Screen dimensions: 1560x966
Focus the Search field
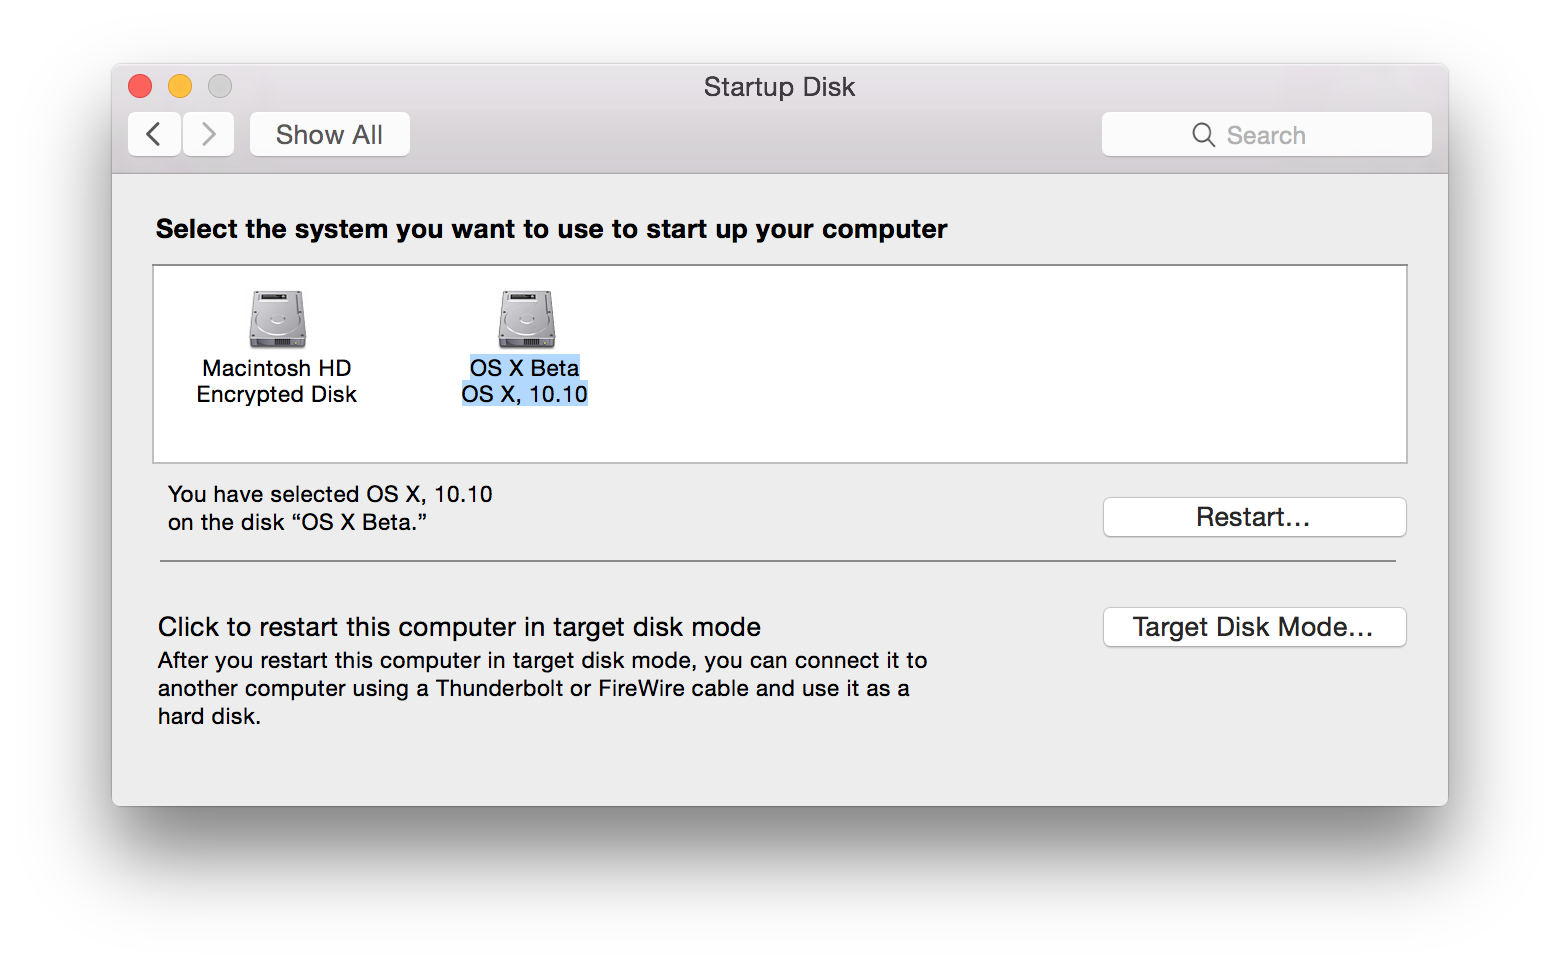pyautogui.click(x=1266, y=134)
